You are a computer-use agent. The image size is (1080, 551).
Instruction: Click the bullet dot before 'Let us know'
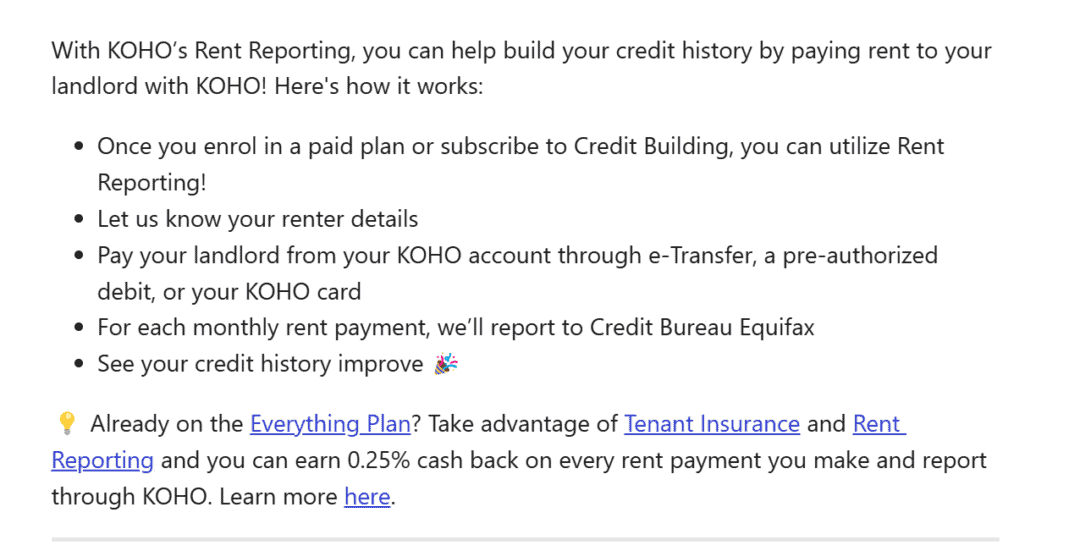point(79,220)
